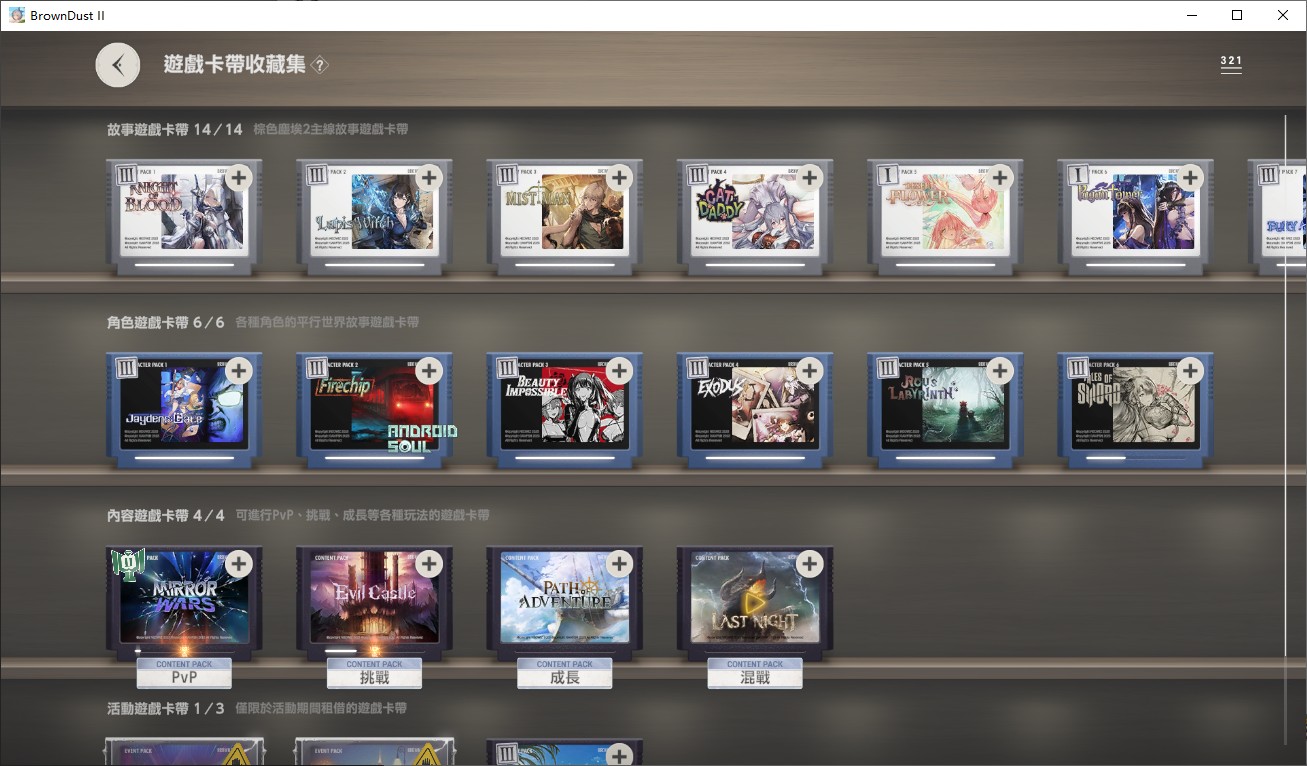Tap the plus icon on Last Night cartridge

point(809,564)
